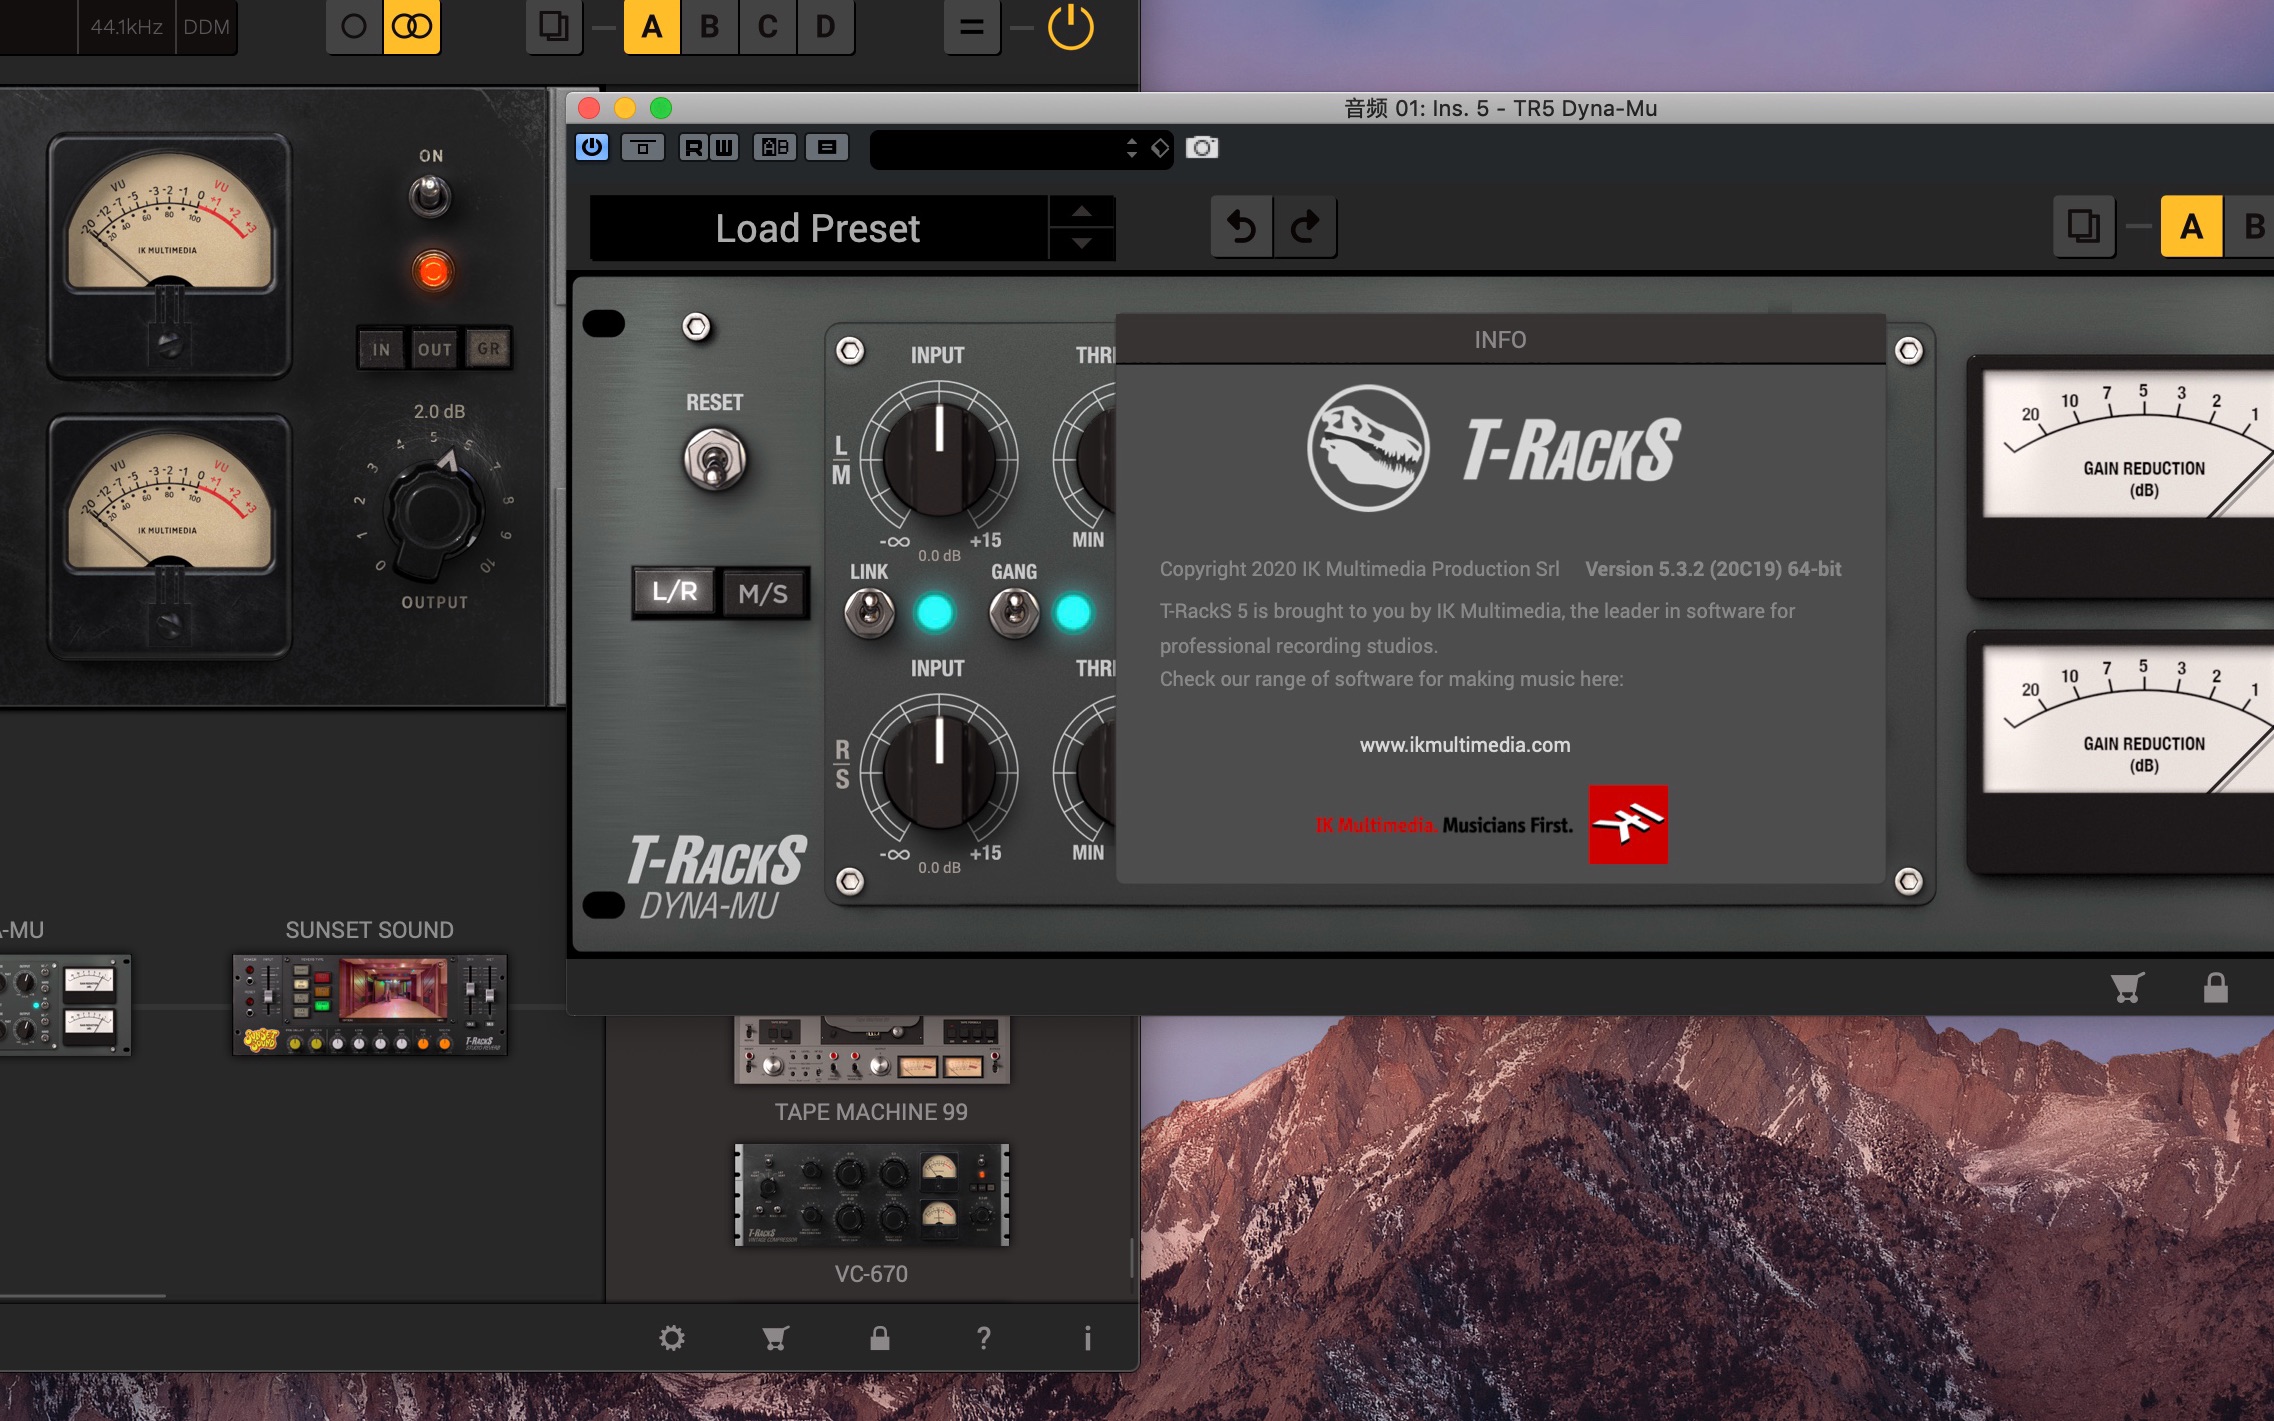Click the R/S channel INPUT knob
This screenshot has width=2274, height=1421.
[x=939, y=772]
